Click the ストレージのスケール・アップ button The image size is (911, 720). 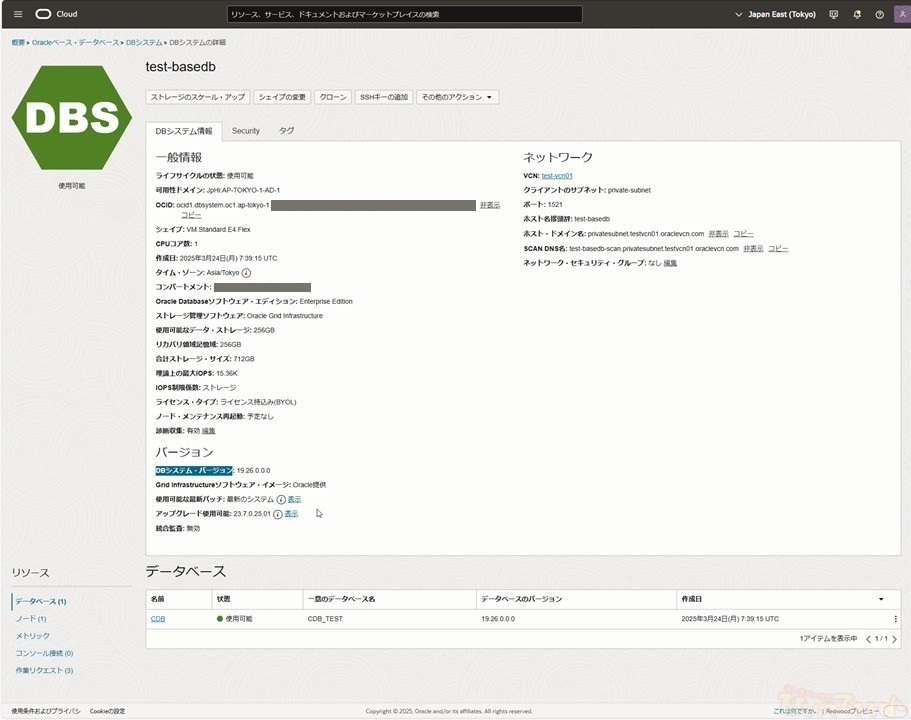pos(197,97)
